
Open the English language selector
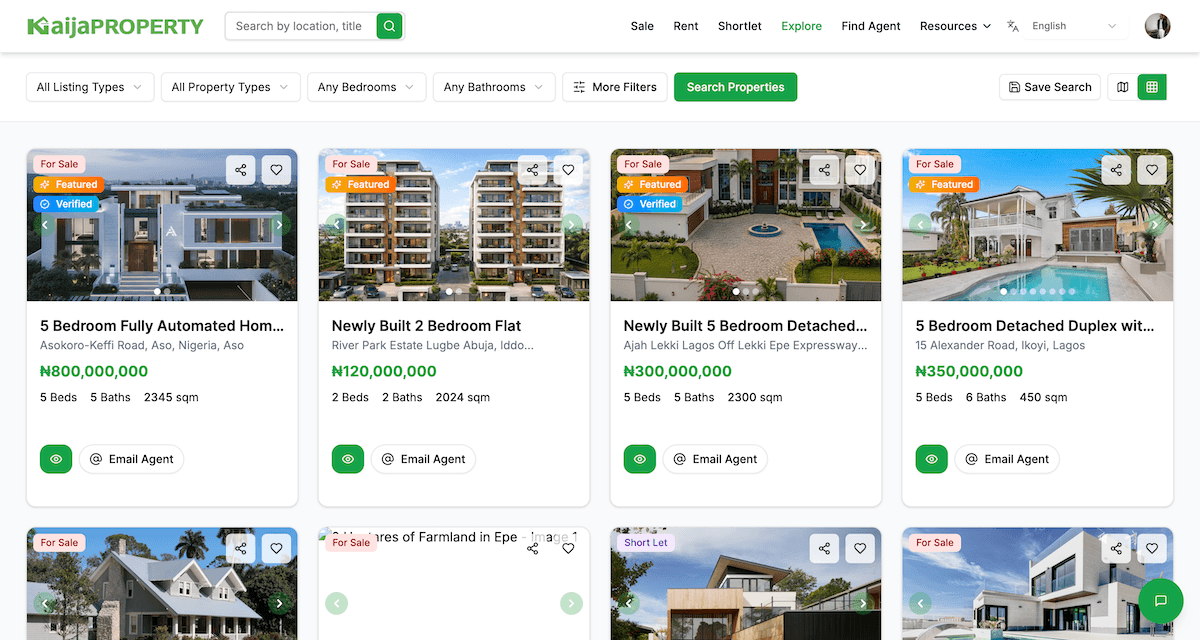pos(1066,26)
